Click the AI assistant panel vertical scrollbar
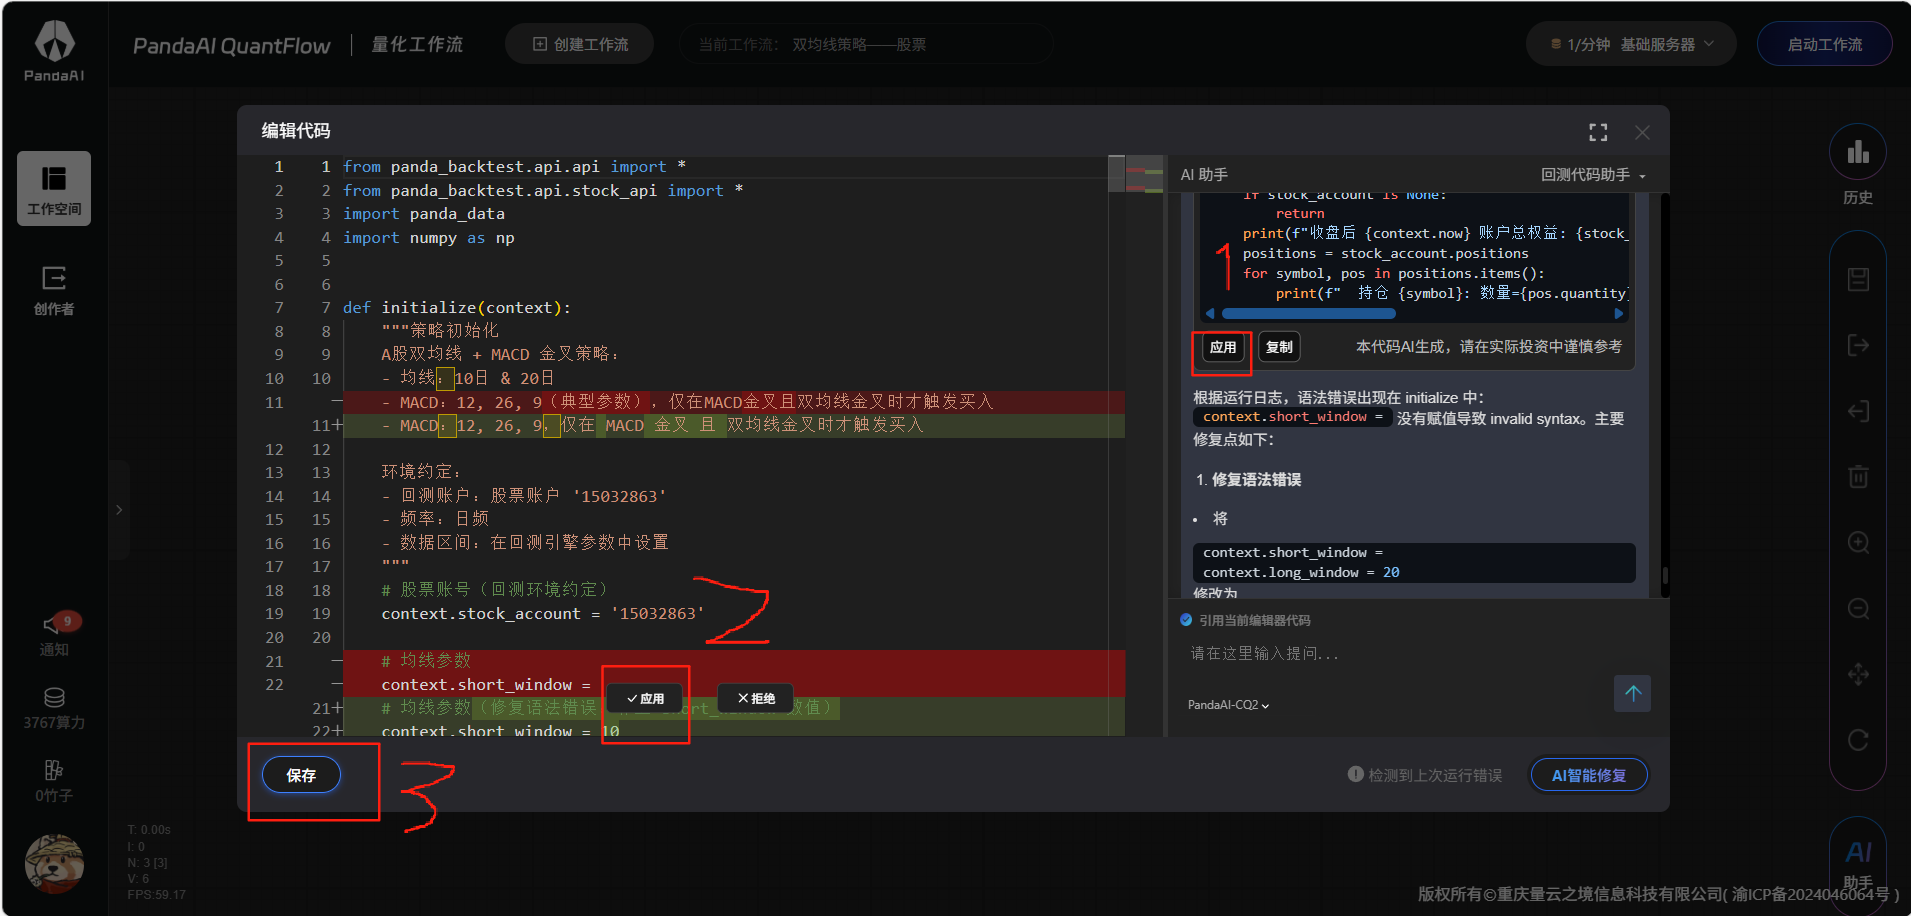 1664,575
